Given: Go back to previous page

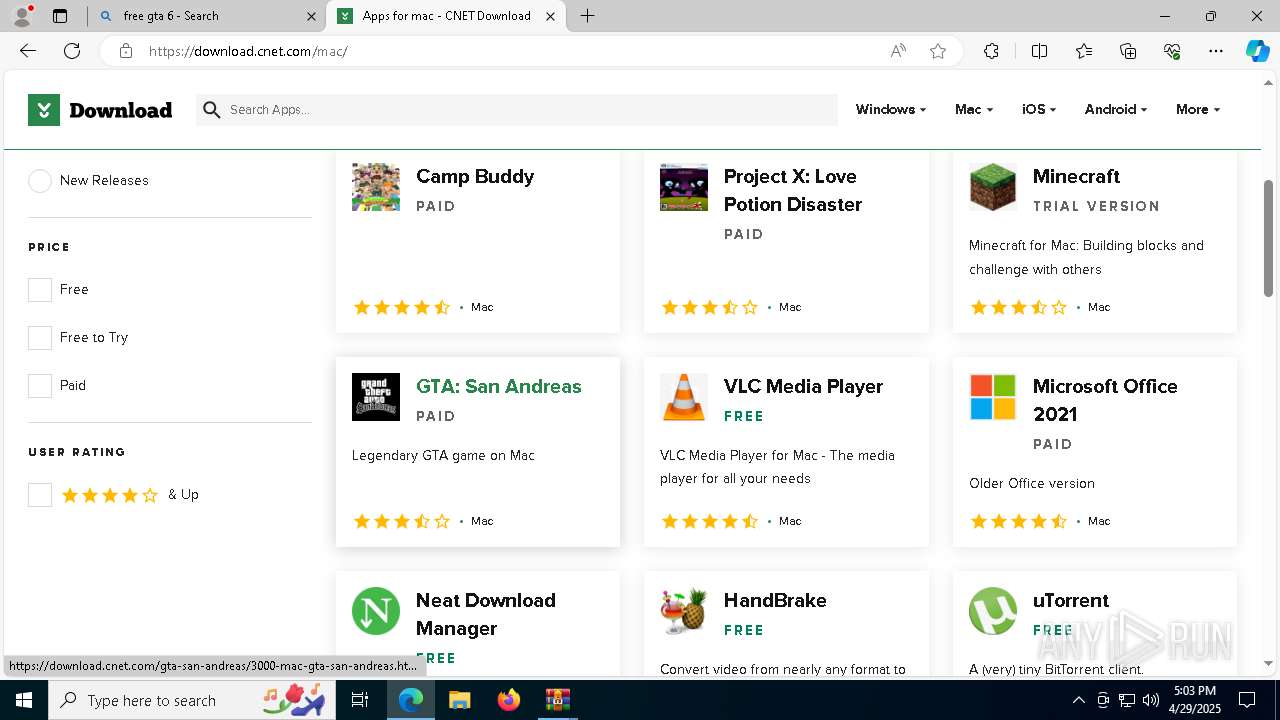Looking at the screenshot, I should [x=28, y=51].
